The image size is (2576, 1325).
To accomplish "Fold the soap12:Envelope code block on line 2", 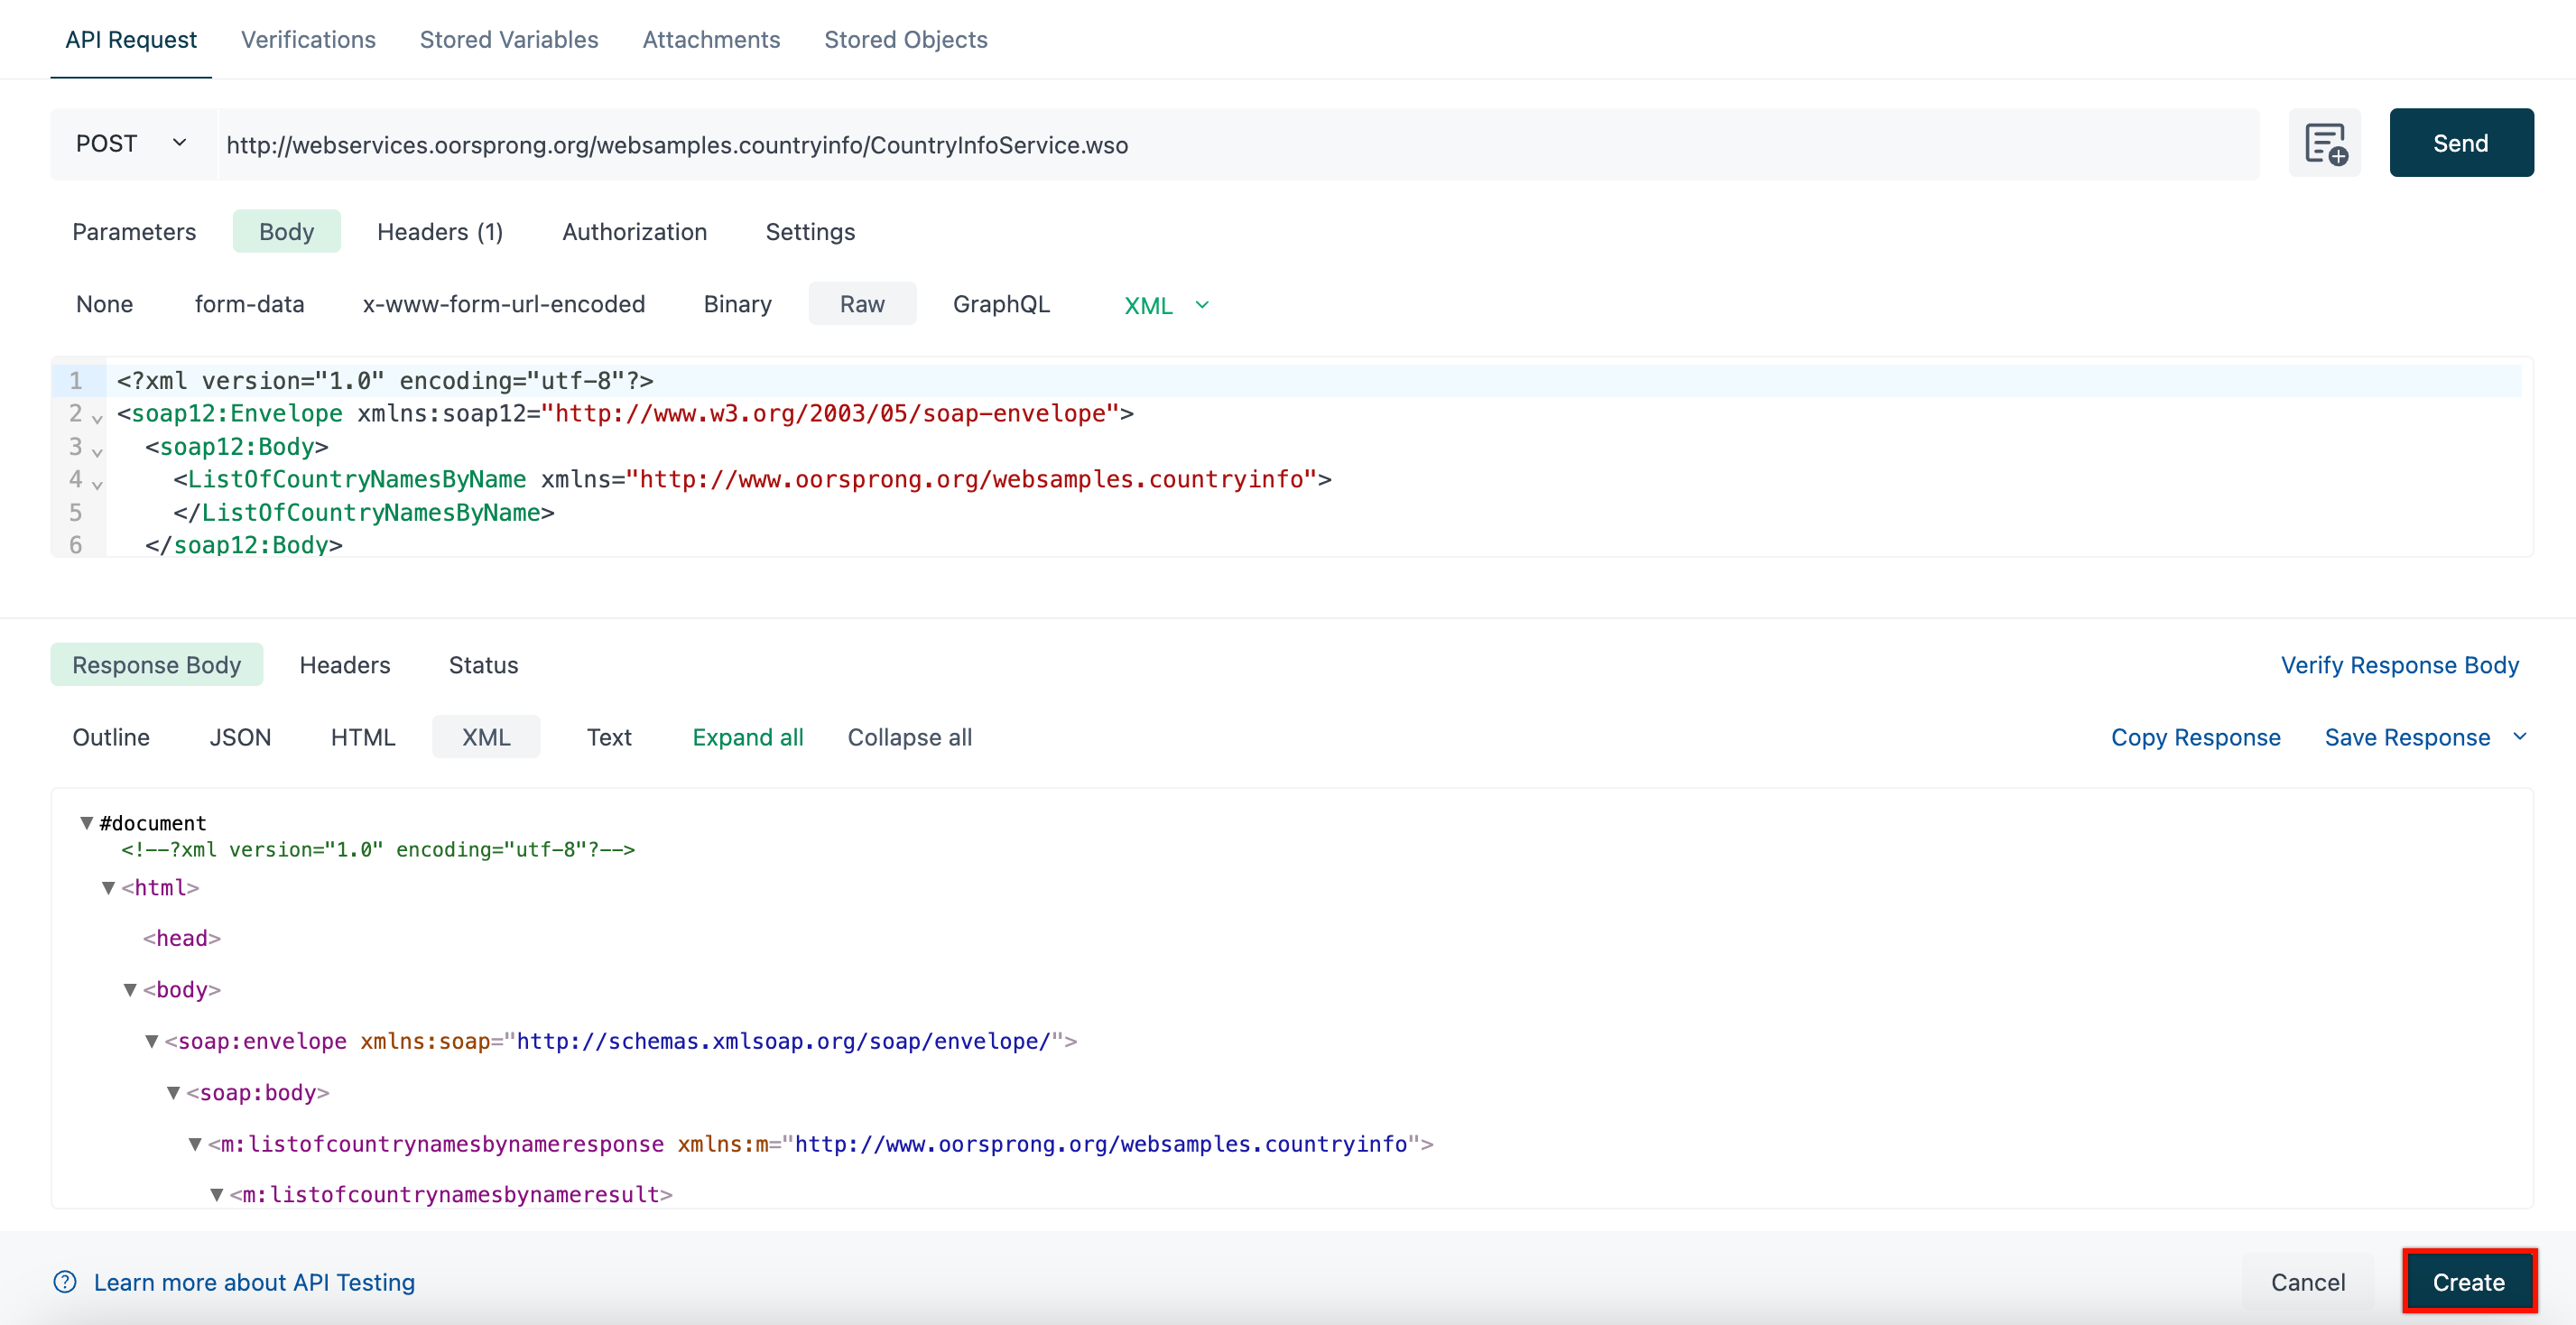I will click(x=96, y=419).
